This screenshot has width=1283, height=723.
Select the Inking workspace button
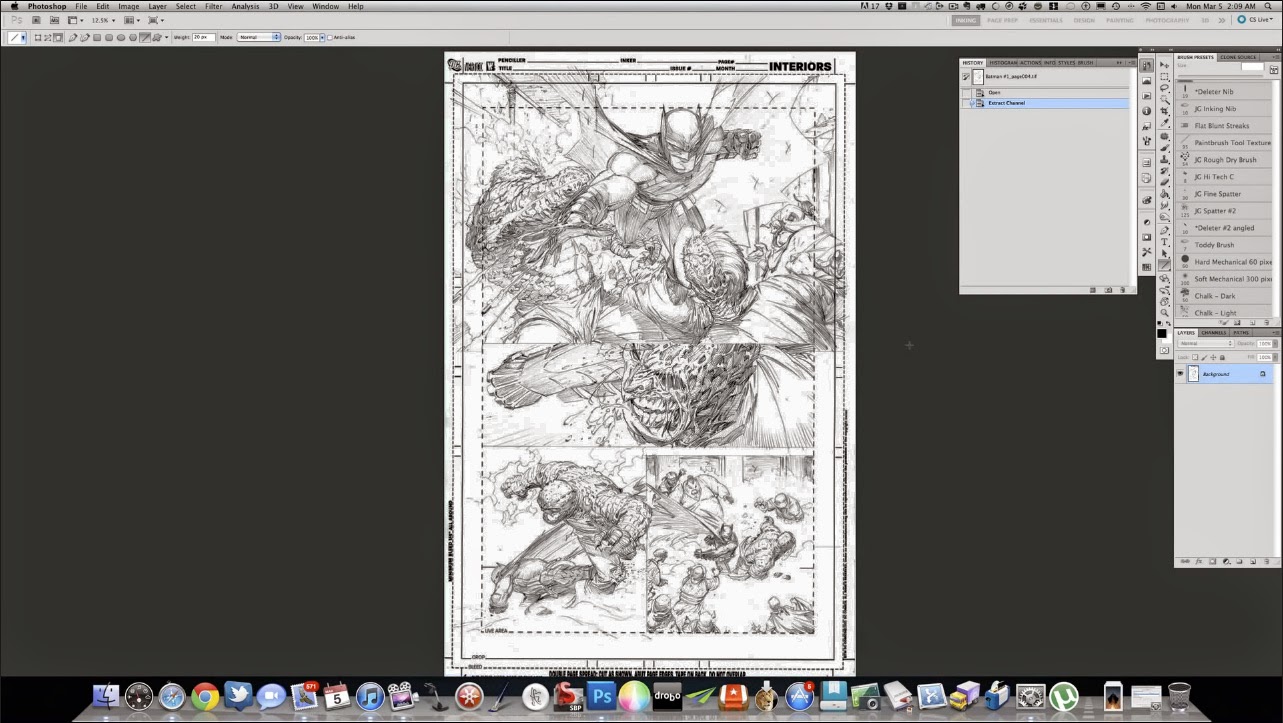coord(966,20)
